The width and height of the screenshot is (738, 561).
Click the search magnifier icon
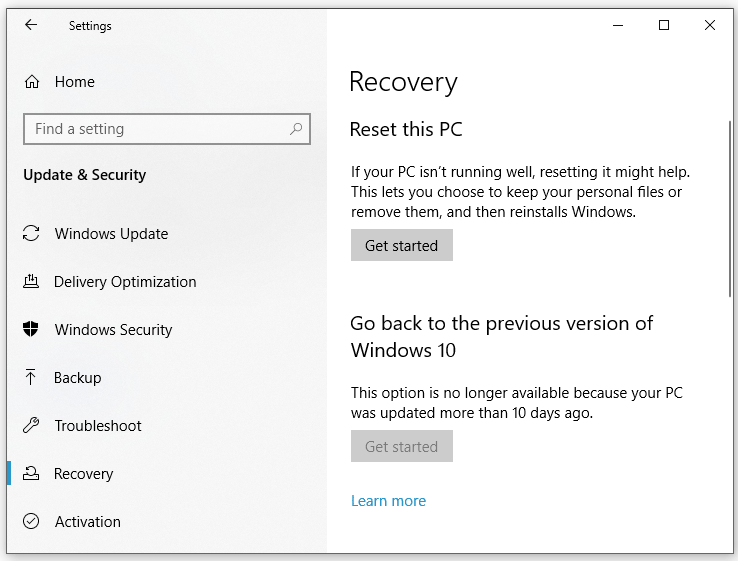coord(296,128)
